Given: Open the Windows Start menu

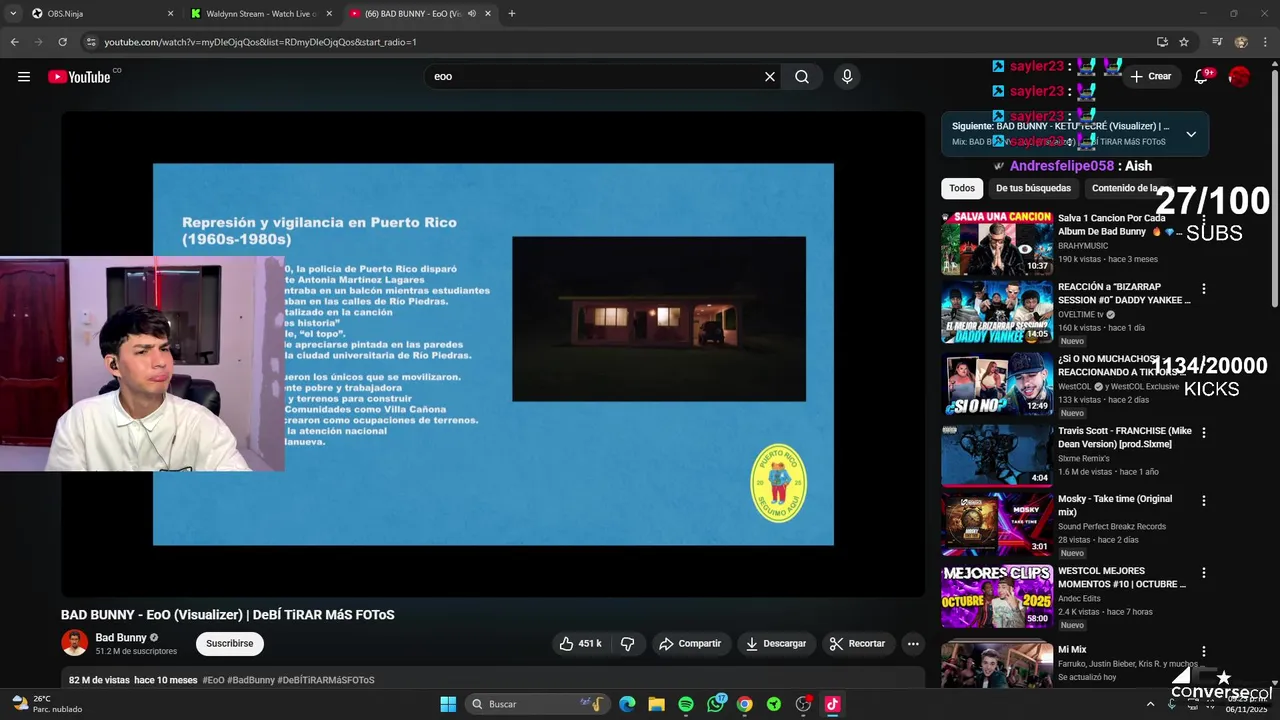Looking at the screenshot, I should [x=448, y=704].
